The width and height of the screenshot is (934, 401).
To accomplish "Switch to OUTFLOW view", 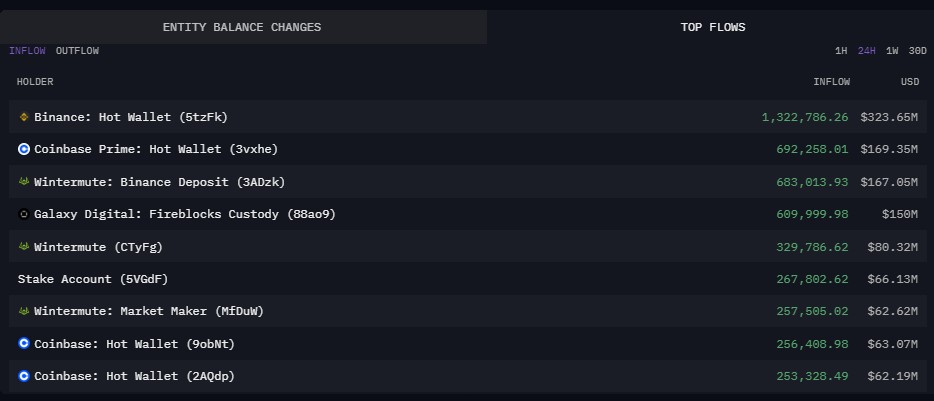I will (x=77, y=51).
